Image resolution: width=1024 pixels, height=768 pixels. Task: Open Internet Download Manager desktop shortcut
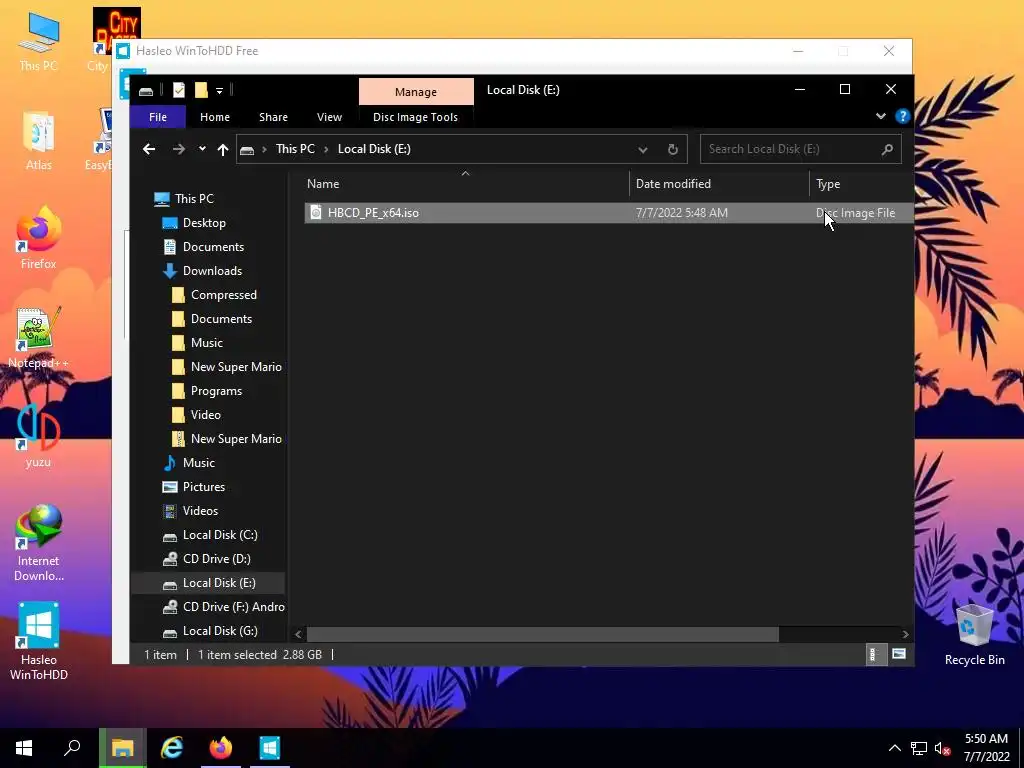point(39,543)
